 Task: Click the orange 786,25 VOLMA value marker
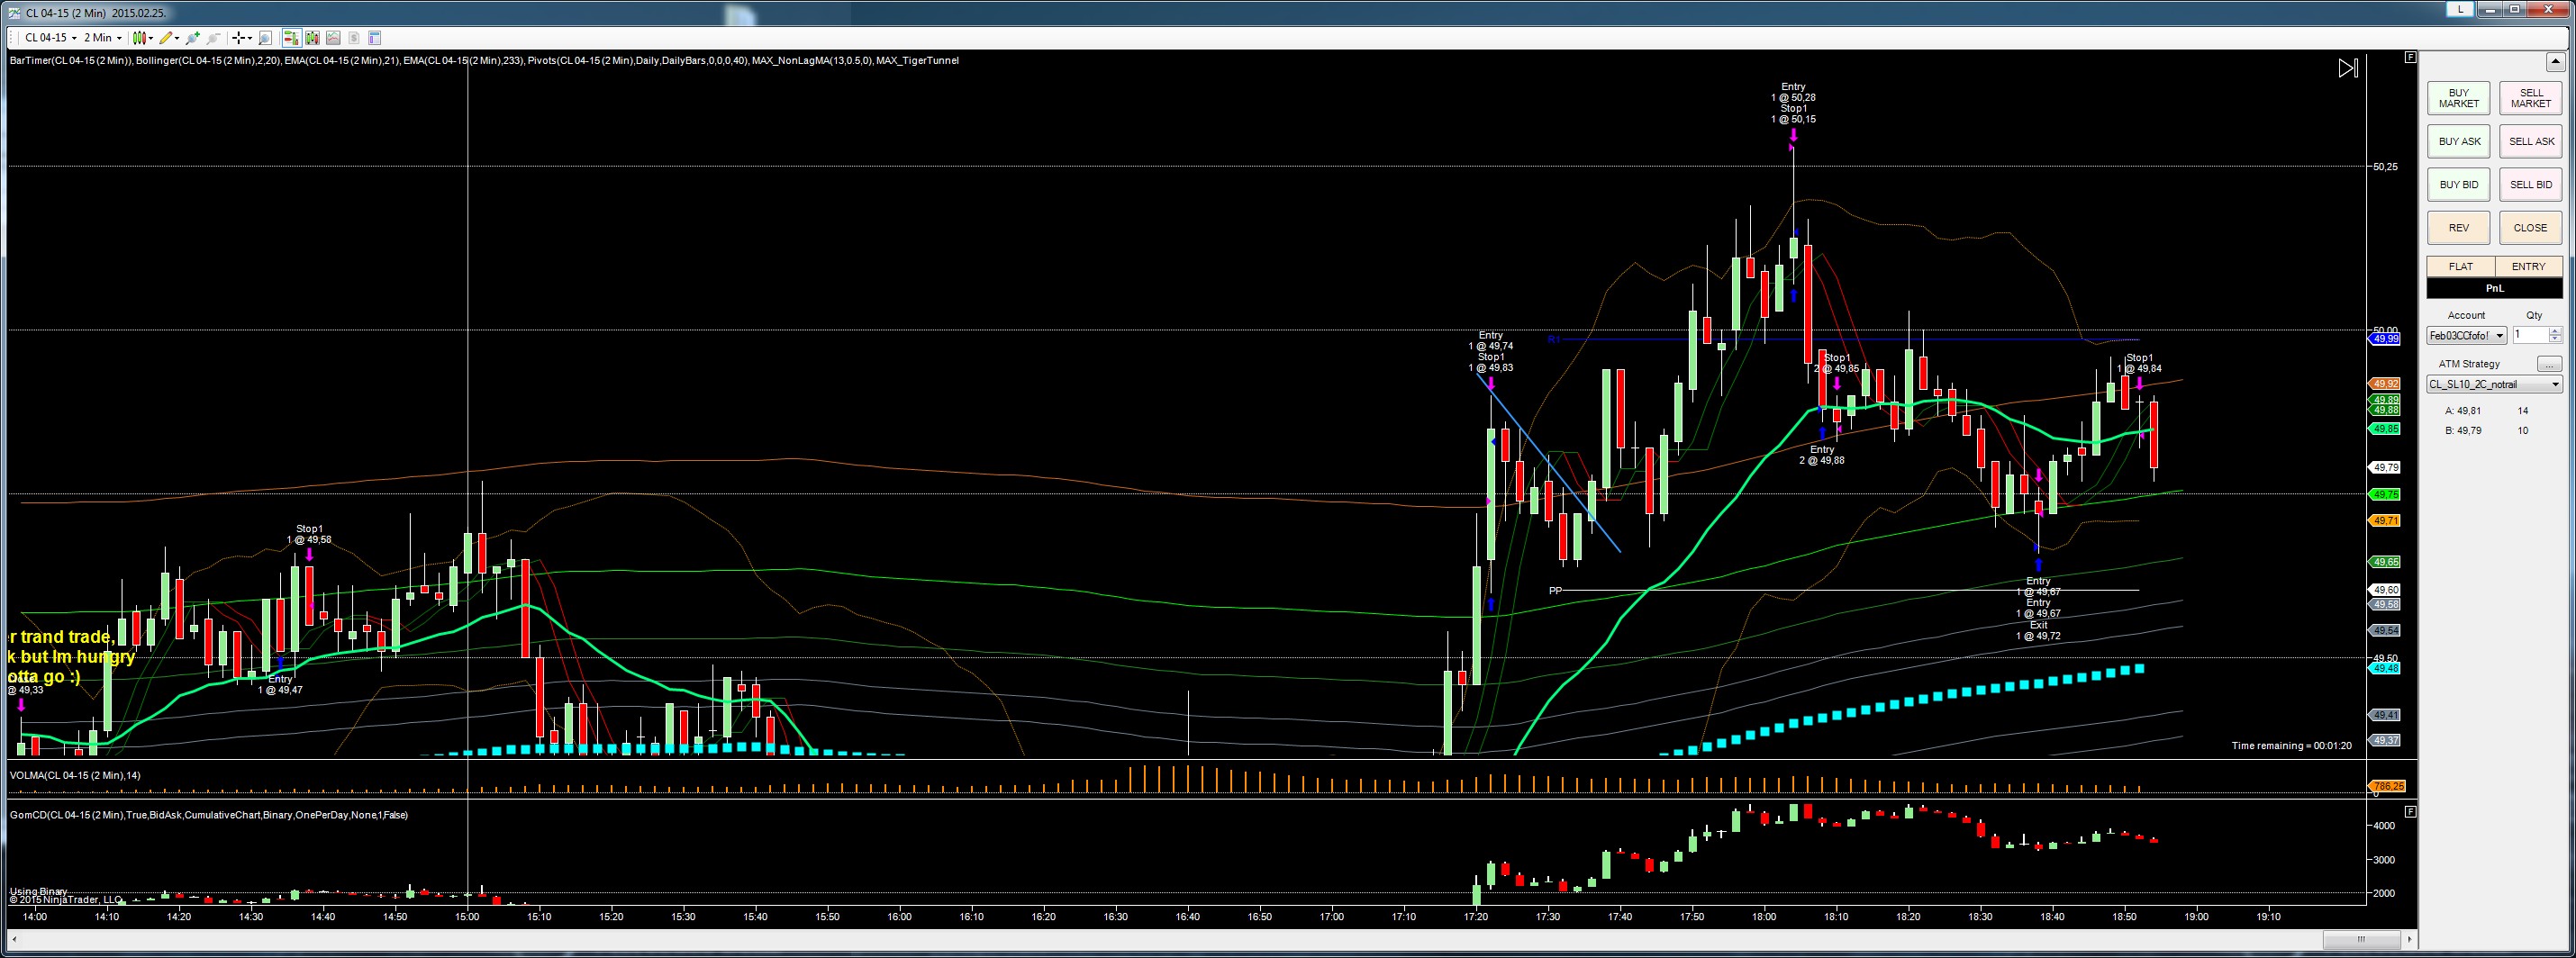point(2388,786)
